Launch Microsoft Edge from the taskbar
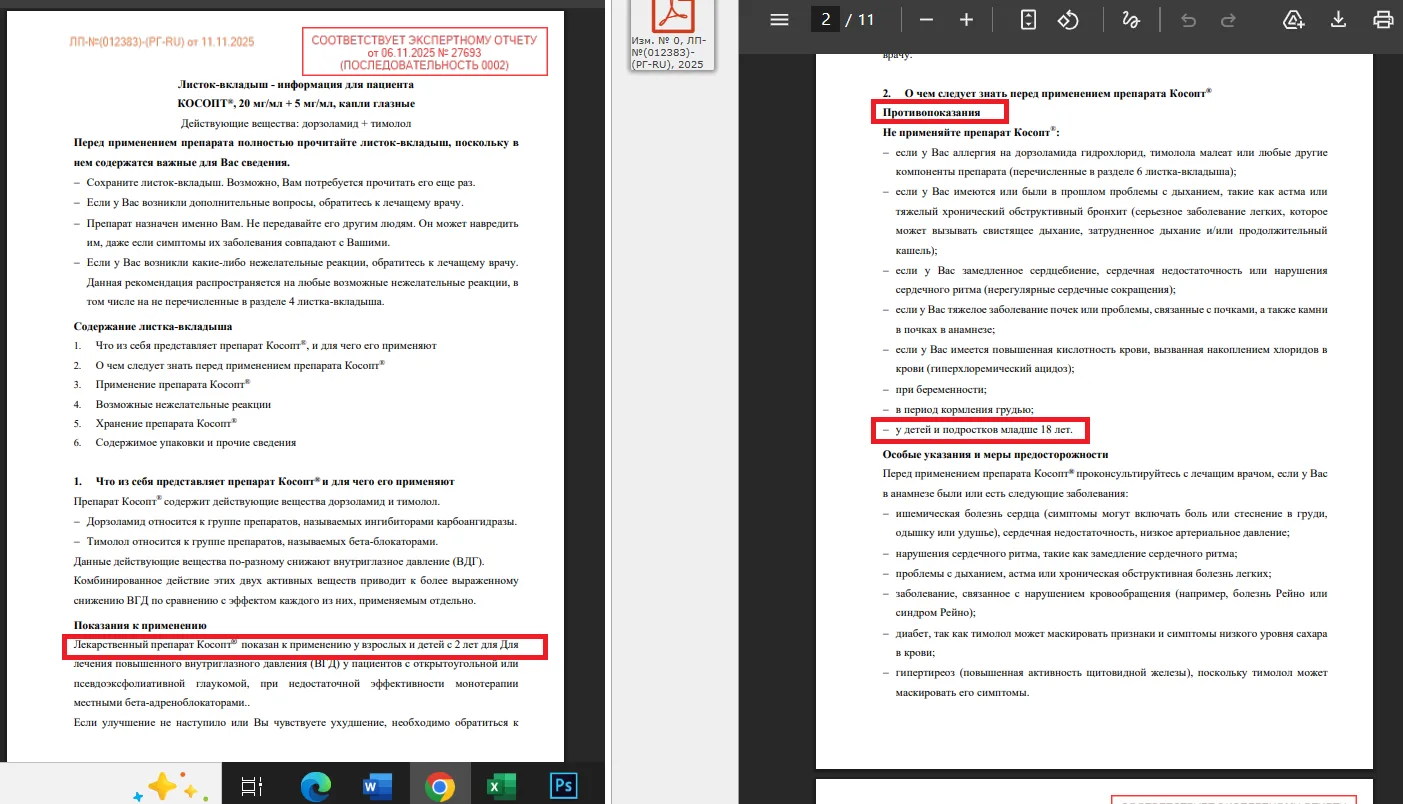 pos(316,787)
